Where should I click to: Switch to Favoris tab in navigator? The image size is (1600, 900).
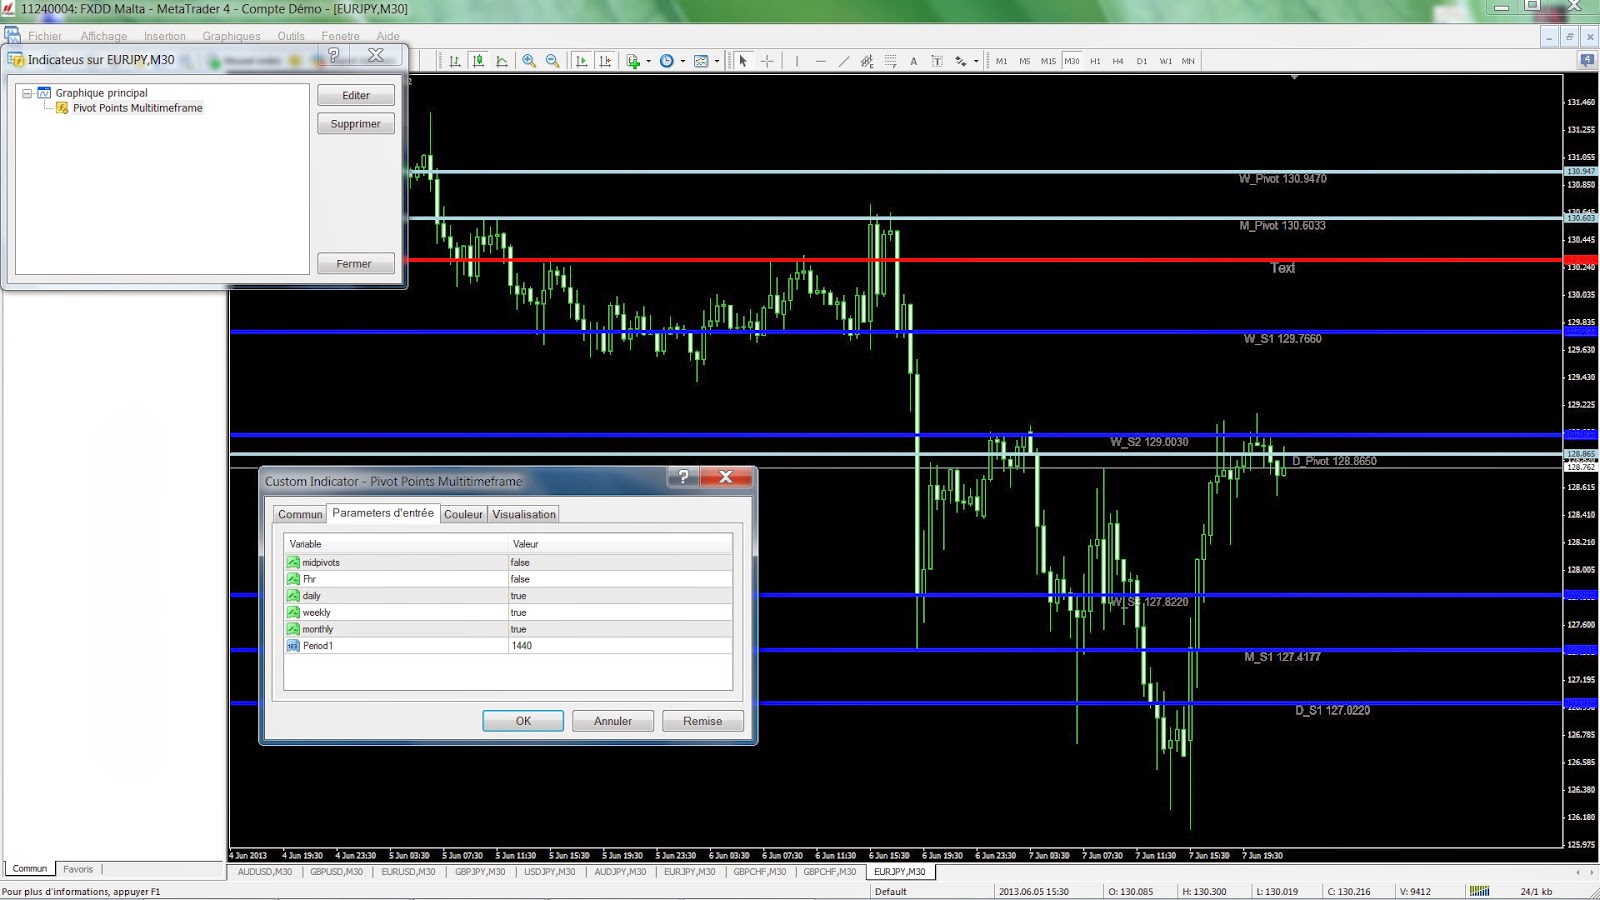pos(78,869)
